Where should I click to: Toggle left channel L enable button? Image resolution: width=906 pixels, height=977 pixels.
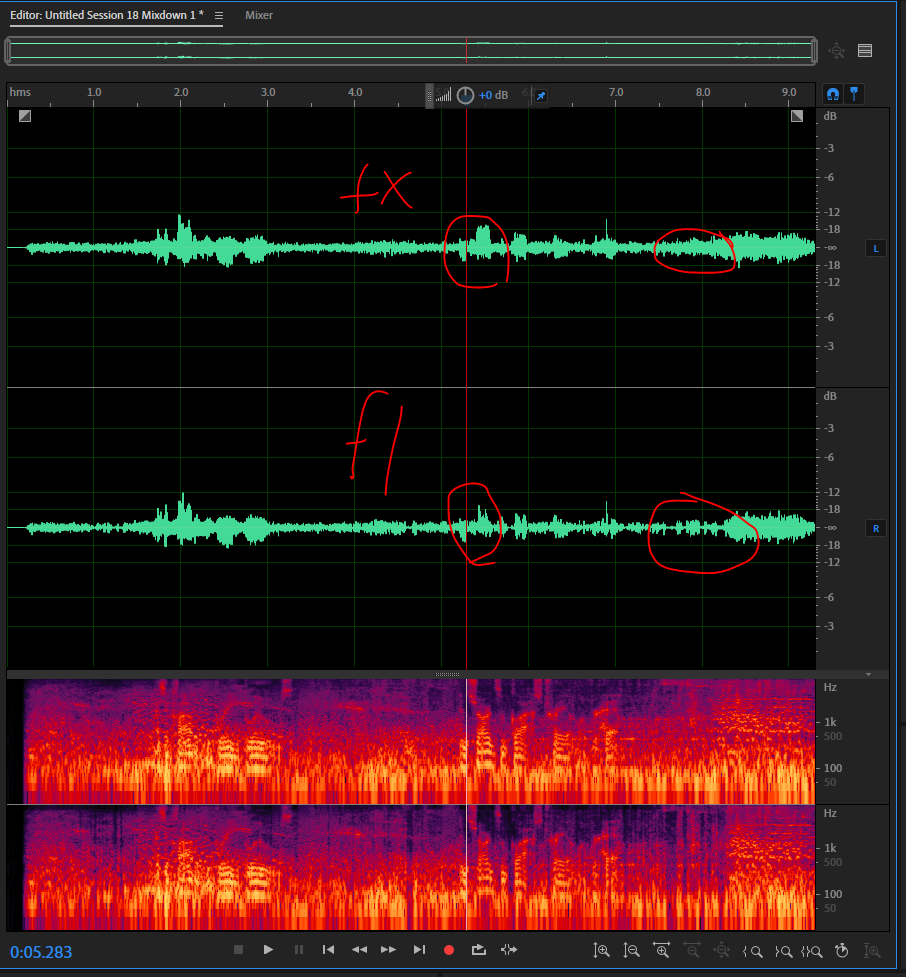point(876,248)
